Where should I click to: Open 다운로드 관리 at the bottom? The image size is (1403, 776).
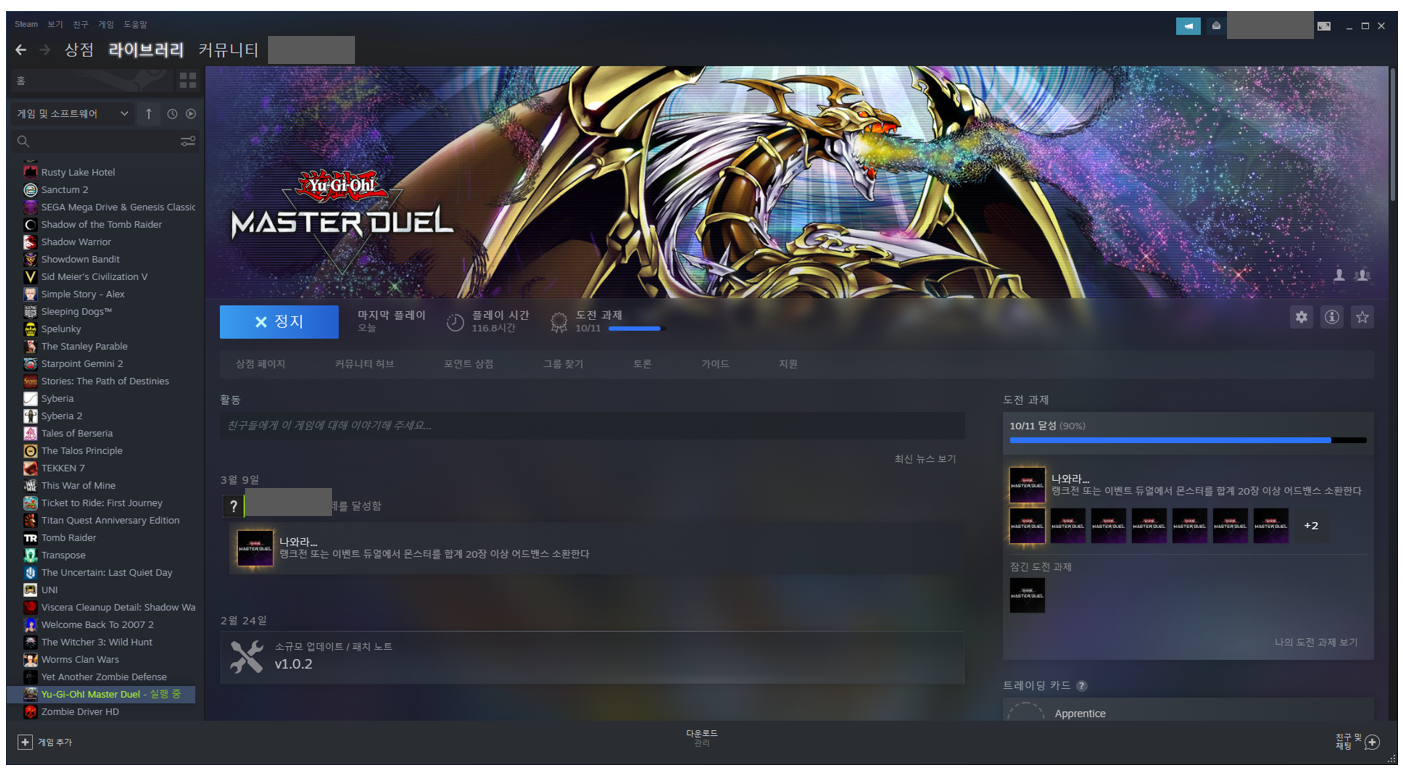701,738
